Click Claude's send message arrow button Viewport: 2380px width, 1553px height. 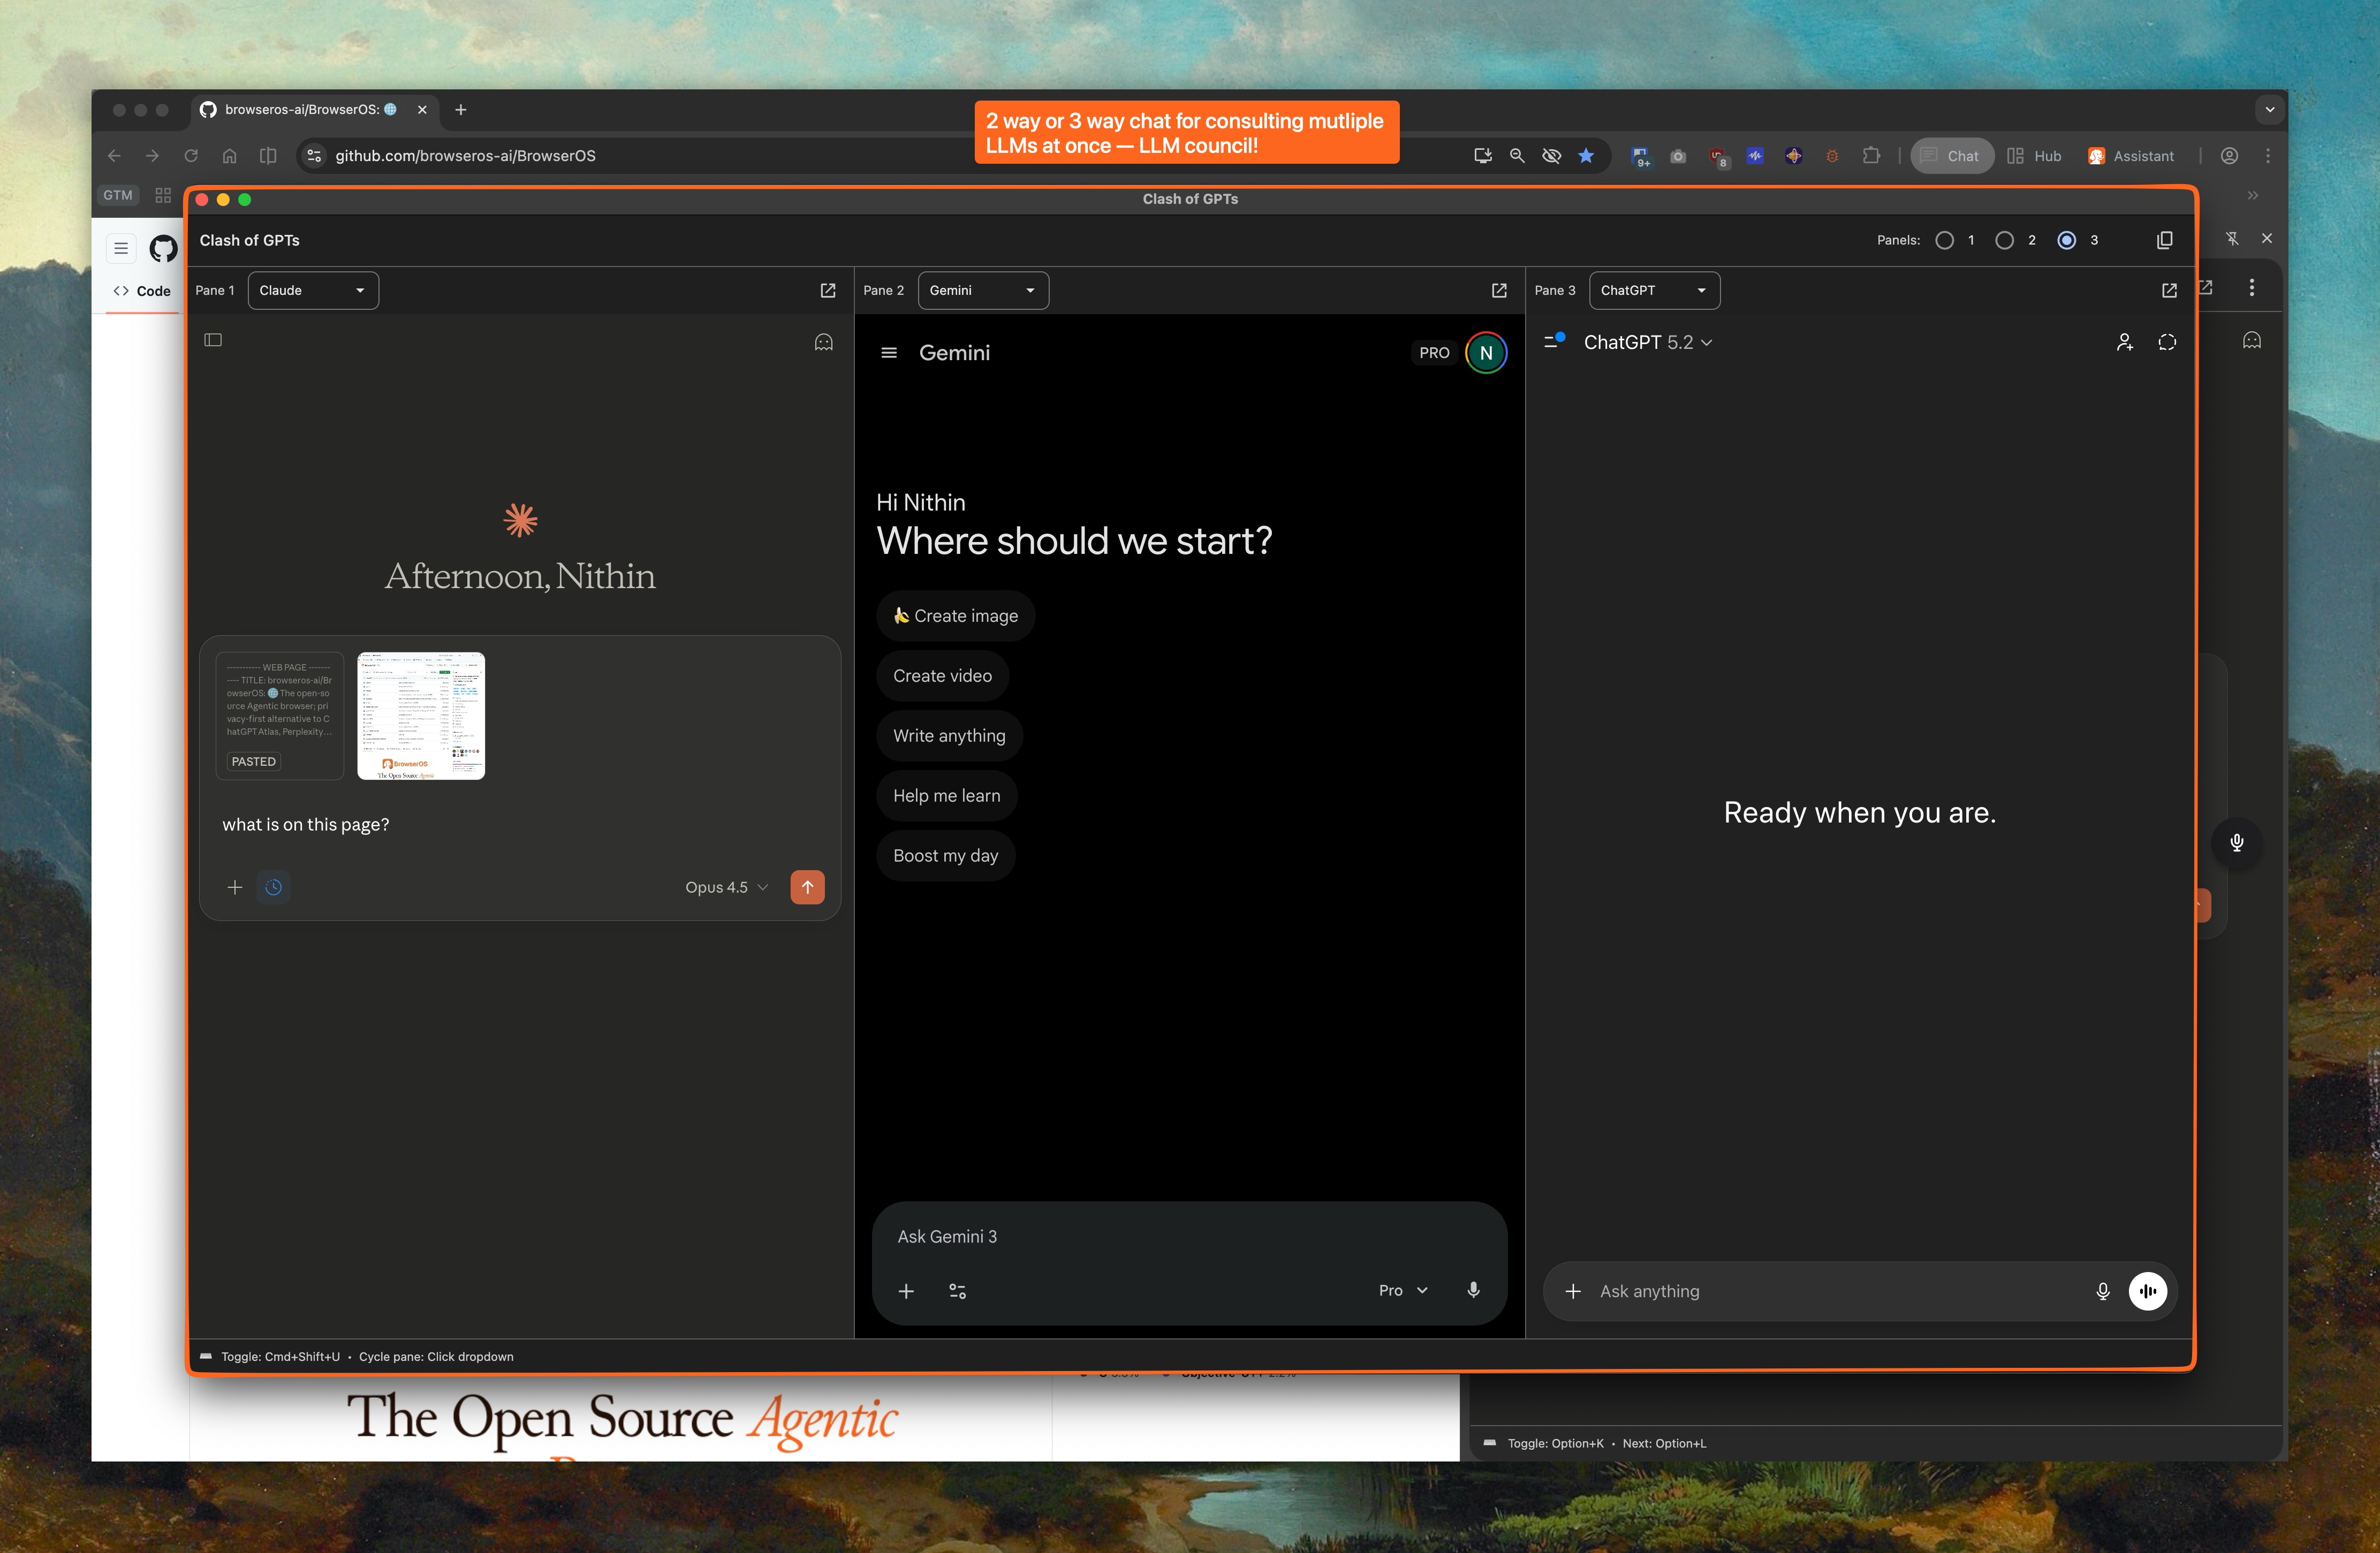point(807,887)
